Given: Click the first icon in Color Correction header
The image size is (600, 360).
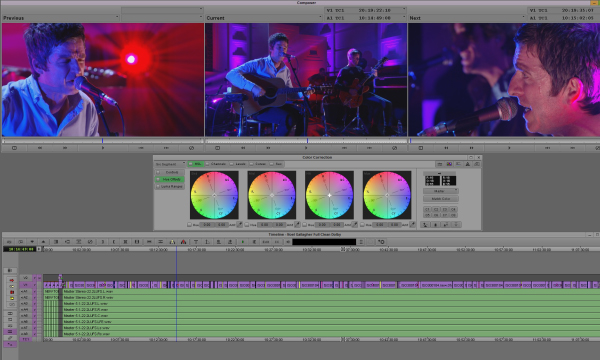Looking at the screenshot, I should (440, 164).
